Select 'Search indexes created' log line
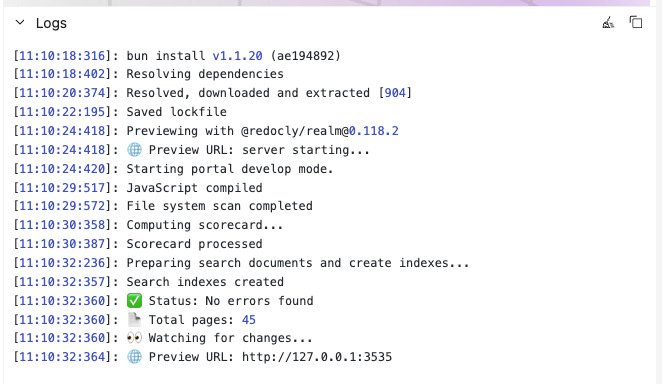 [x=205, y=282]
